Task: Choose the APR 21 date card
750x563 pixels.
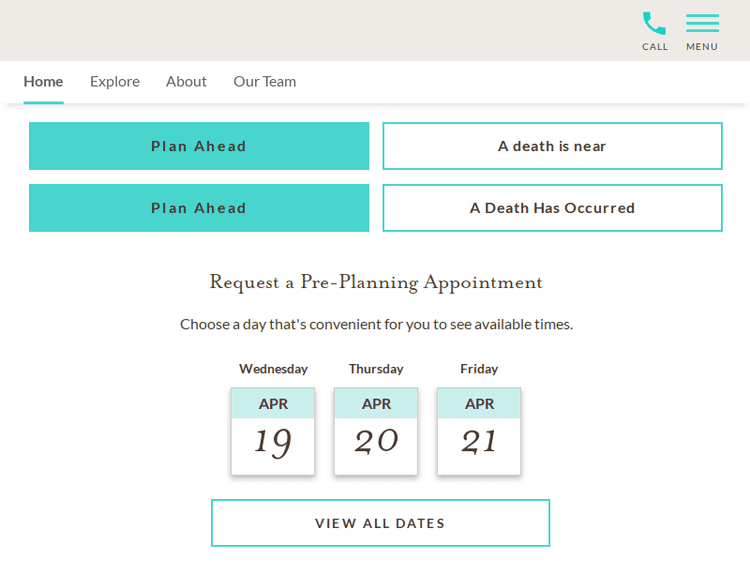Action: pos(479,431)
